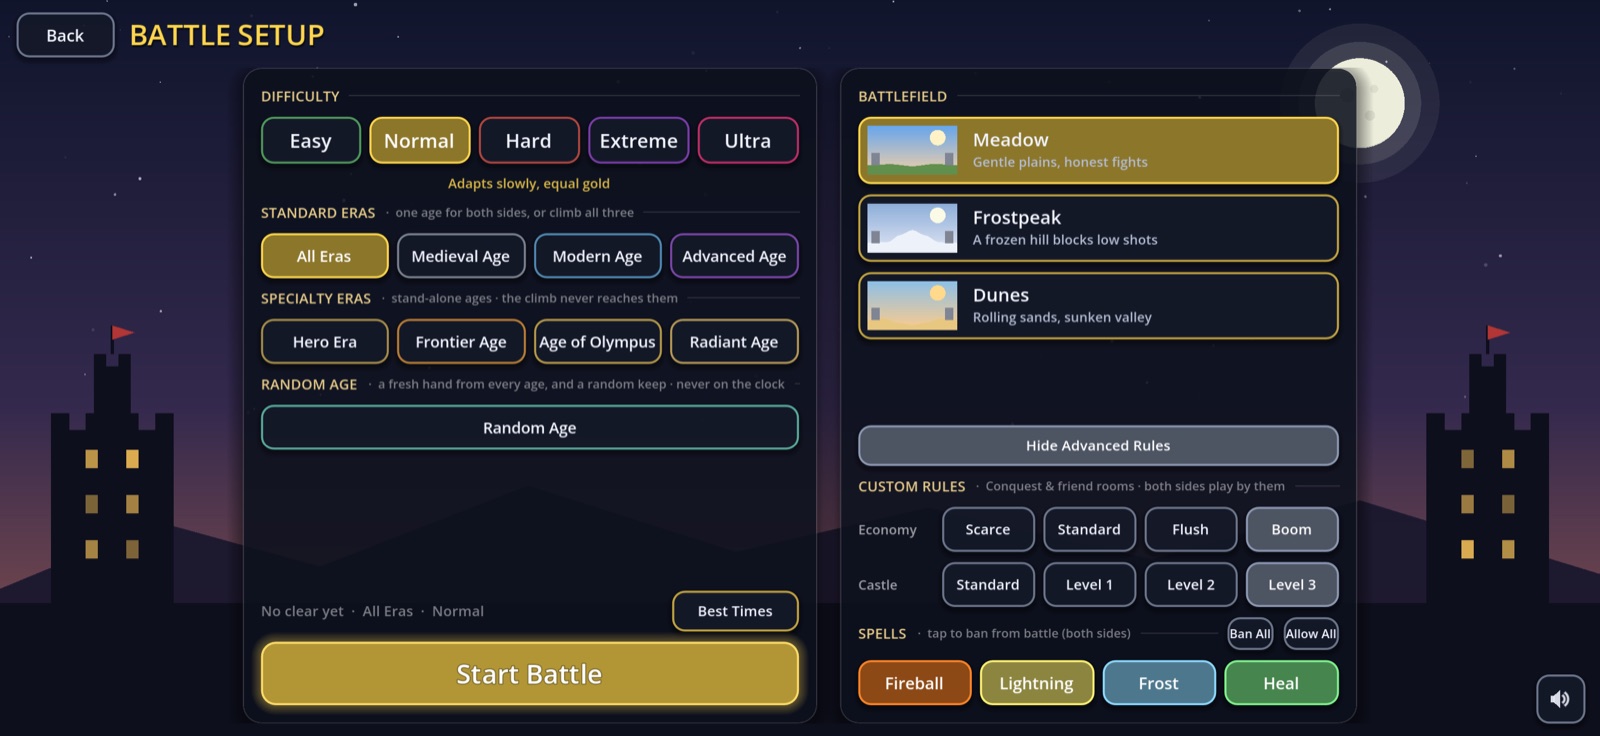Mute game sound with speaker icon
1600x736 pixels.
tap(1560, 699)
